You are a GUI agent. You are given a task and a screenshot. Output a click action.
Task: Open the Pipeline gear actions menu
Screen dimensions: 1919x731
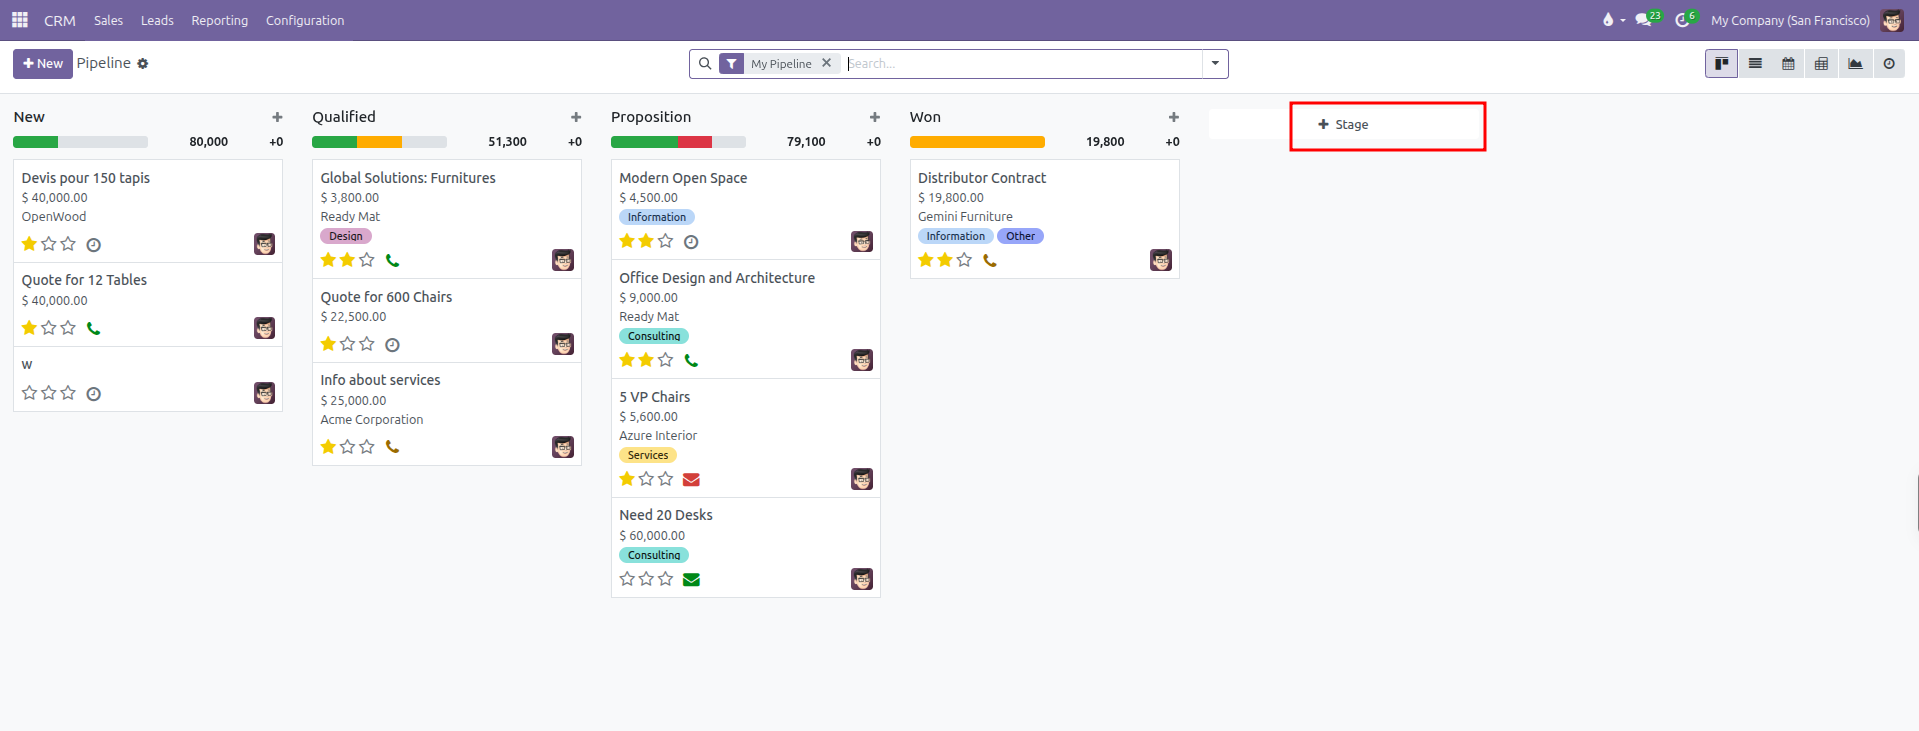[x=143, y=64]
